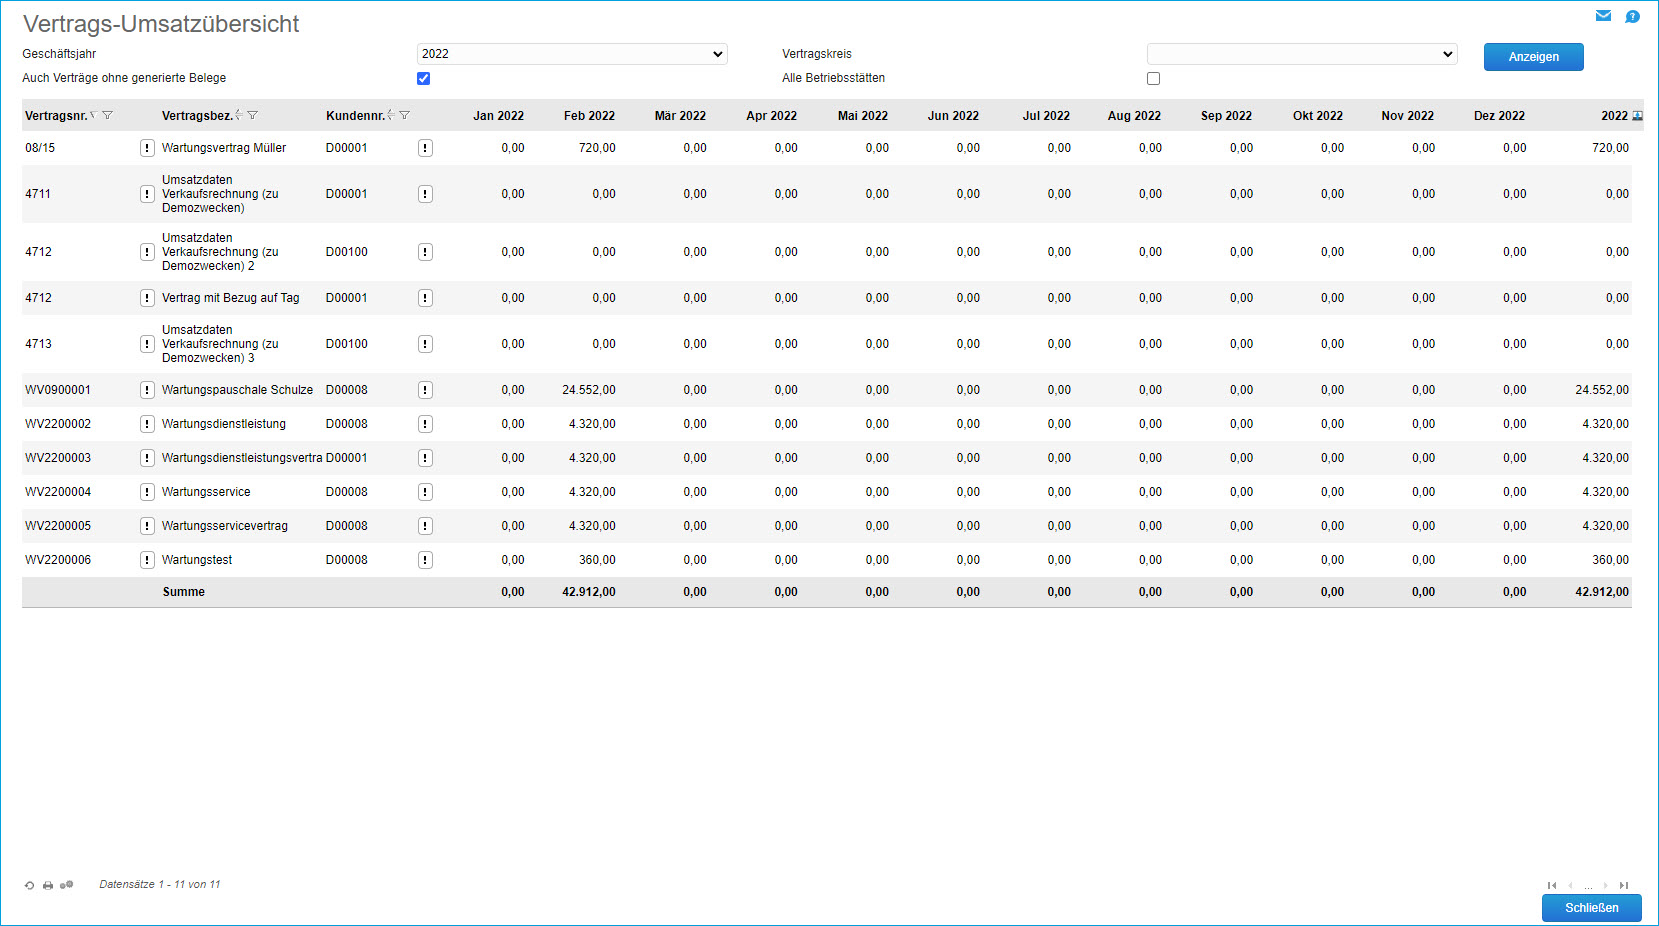This screenshot has height=926, width=1659.
Task: Open the settings gears icon in footer
Action: 67,885
